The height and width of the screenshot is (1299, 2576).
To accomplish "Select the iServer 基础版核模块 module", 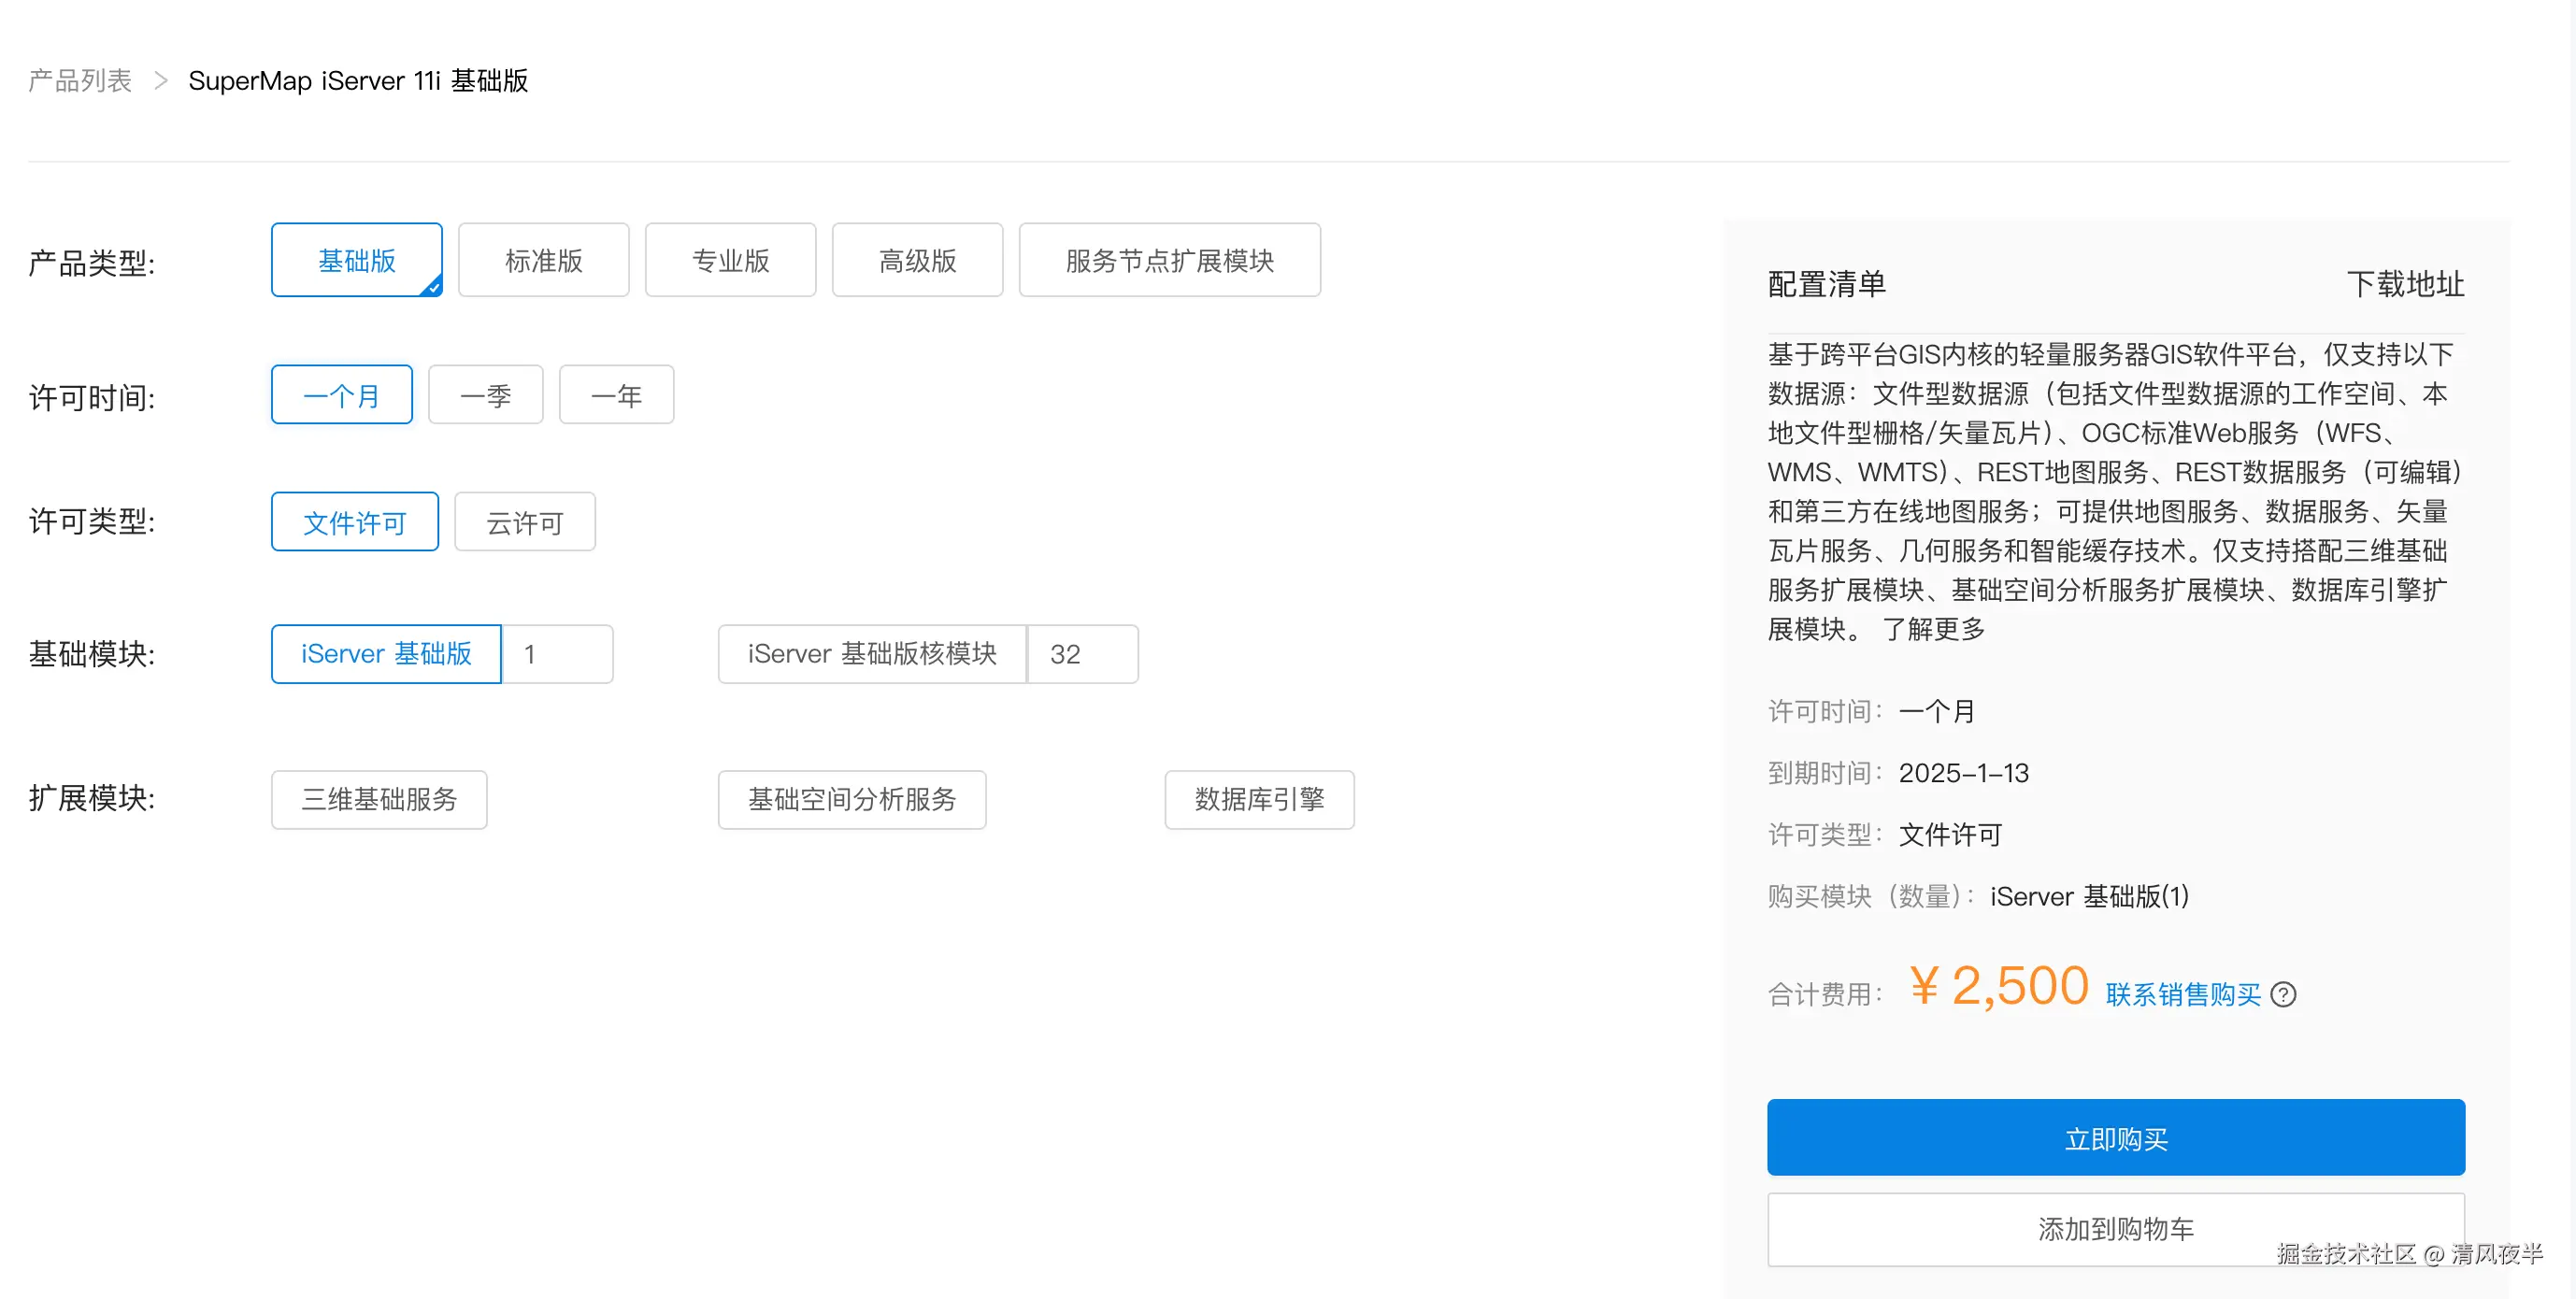I will (872, 654).
